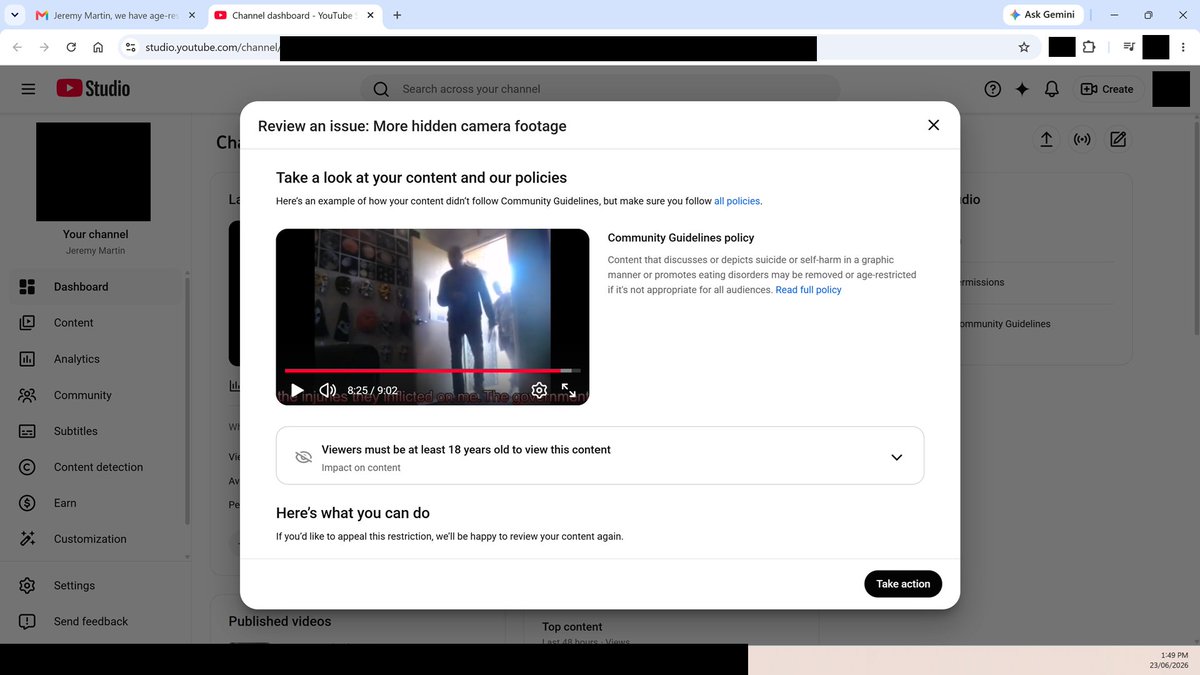
Task: Open Analytics in the sidebar
Action: (95, 359)
